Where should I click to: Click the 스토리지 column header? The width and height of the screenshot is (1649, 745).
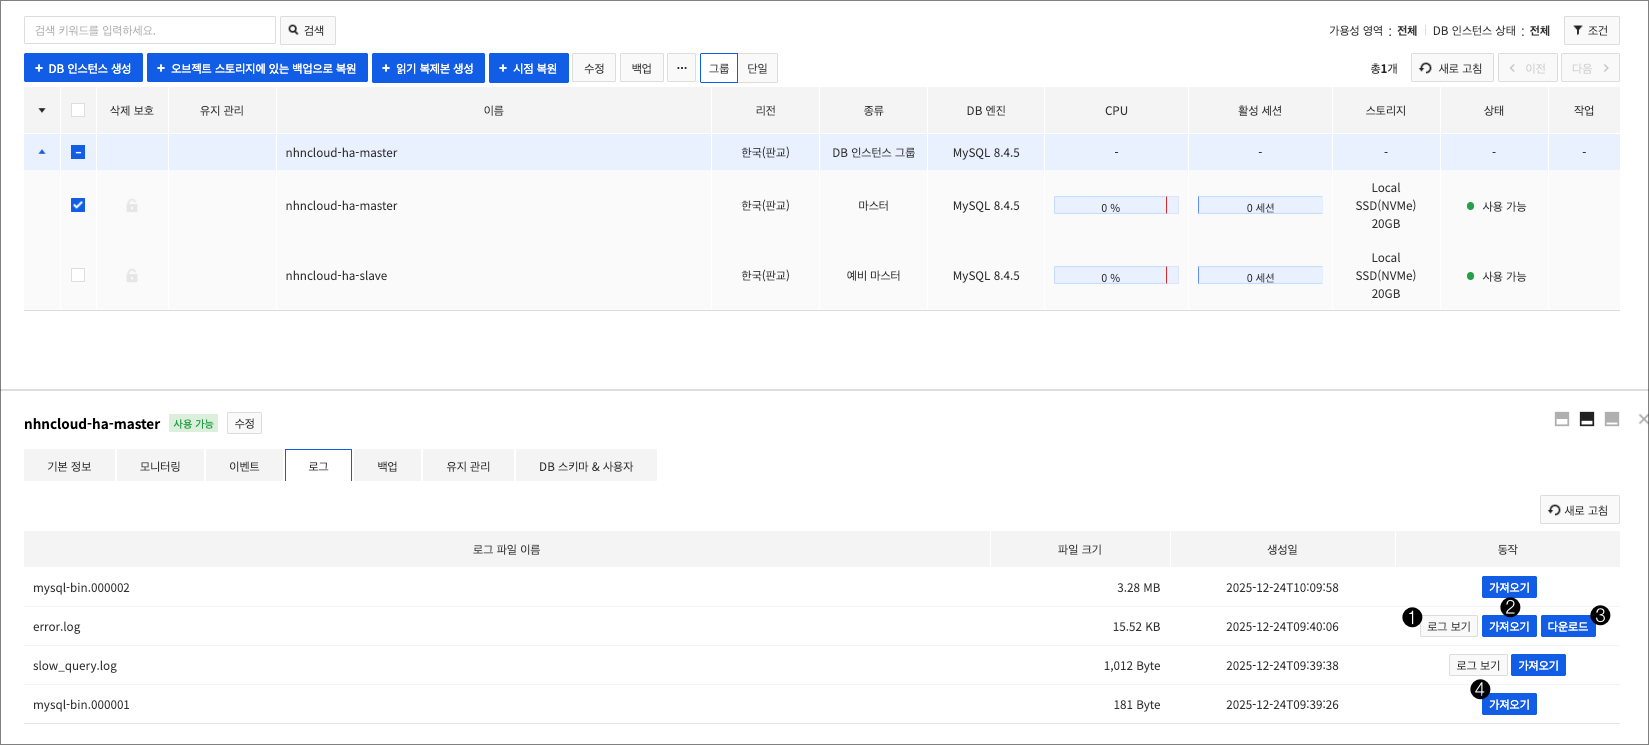click(1385, 110)
